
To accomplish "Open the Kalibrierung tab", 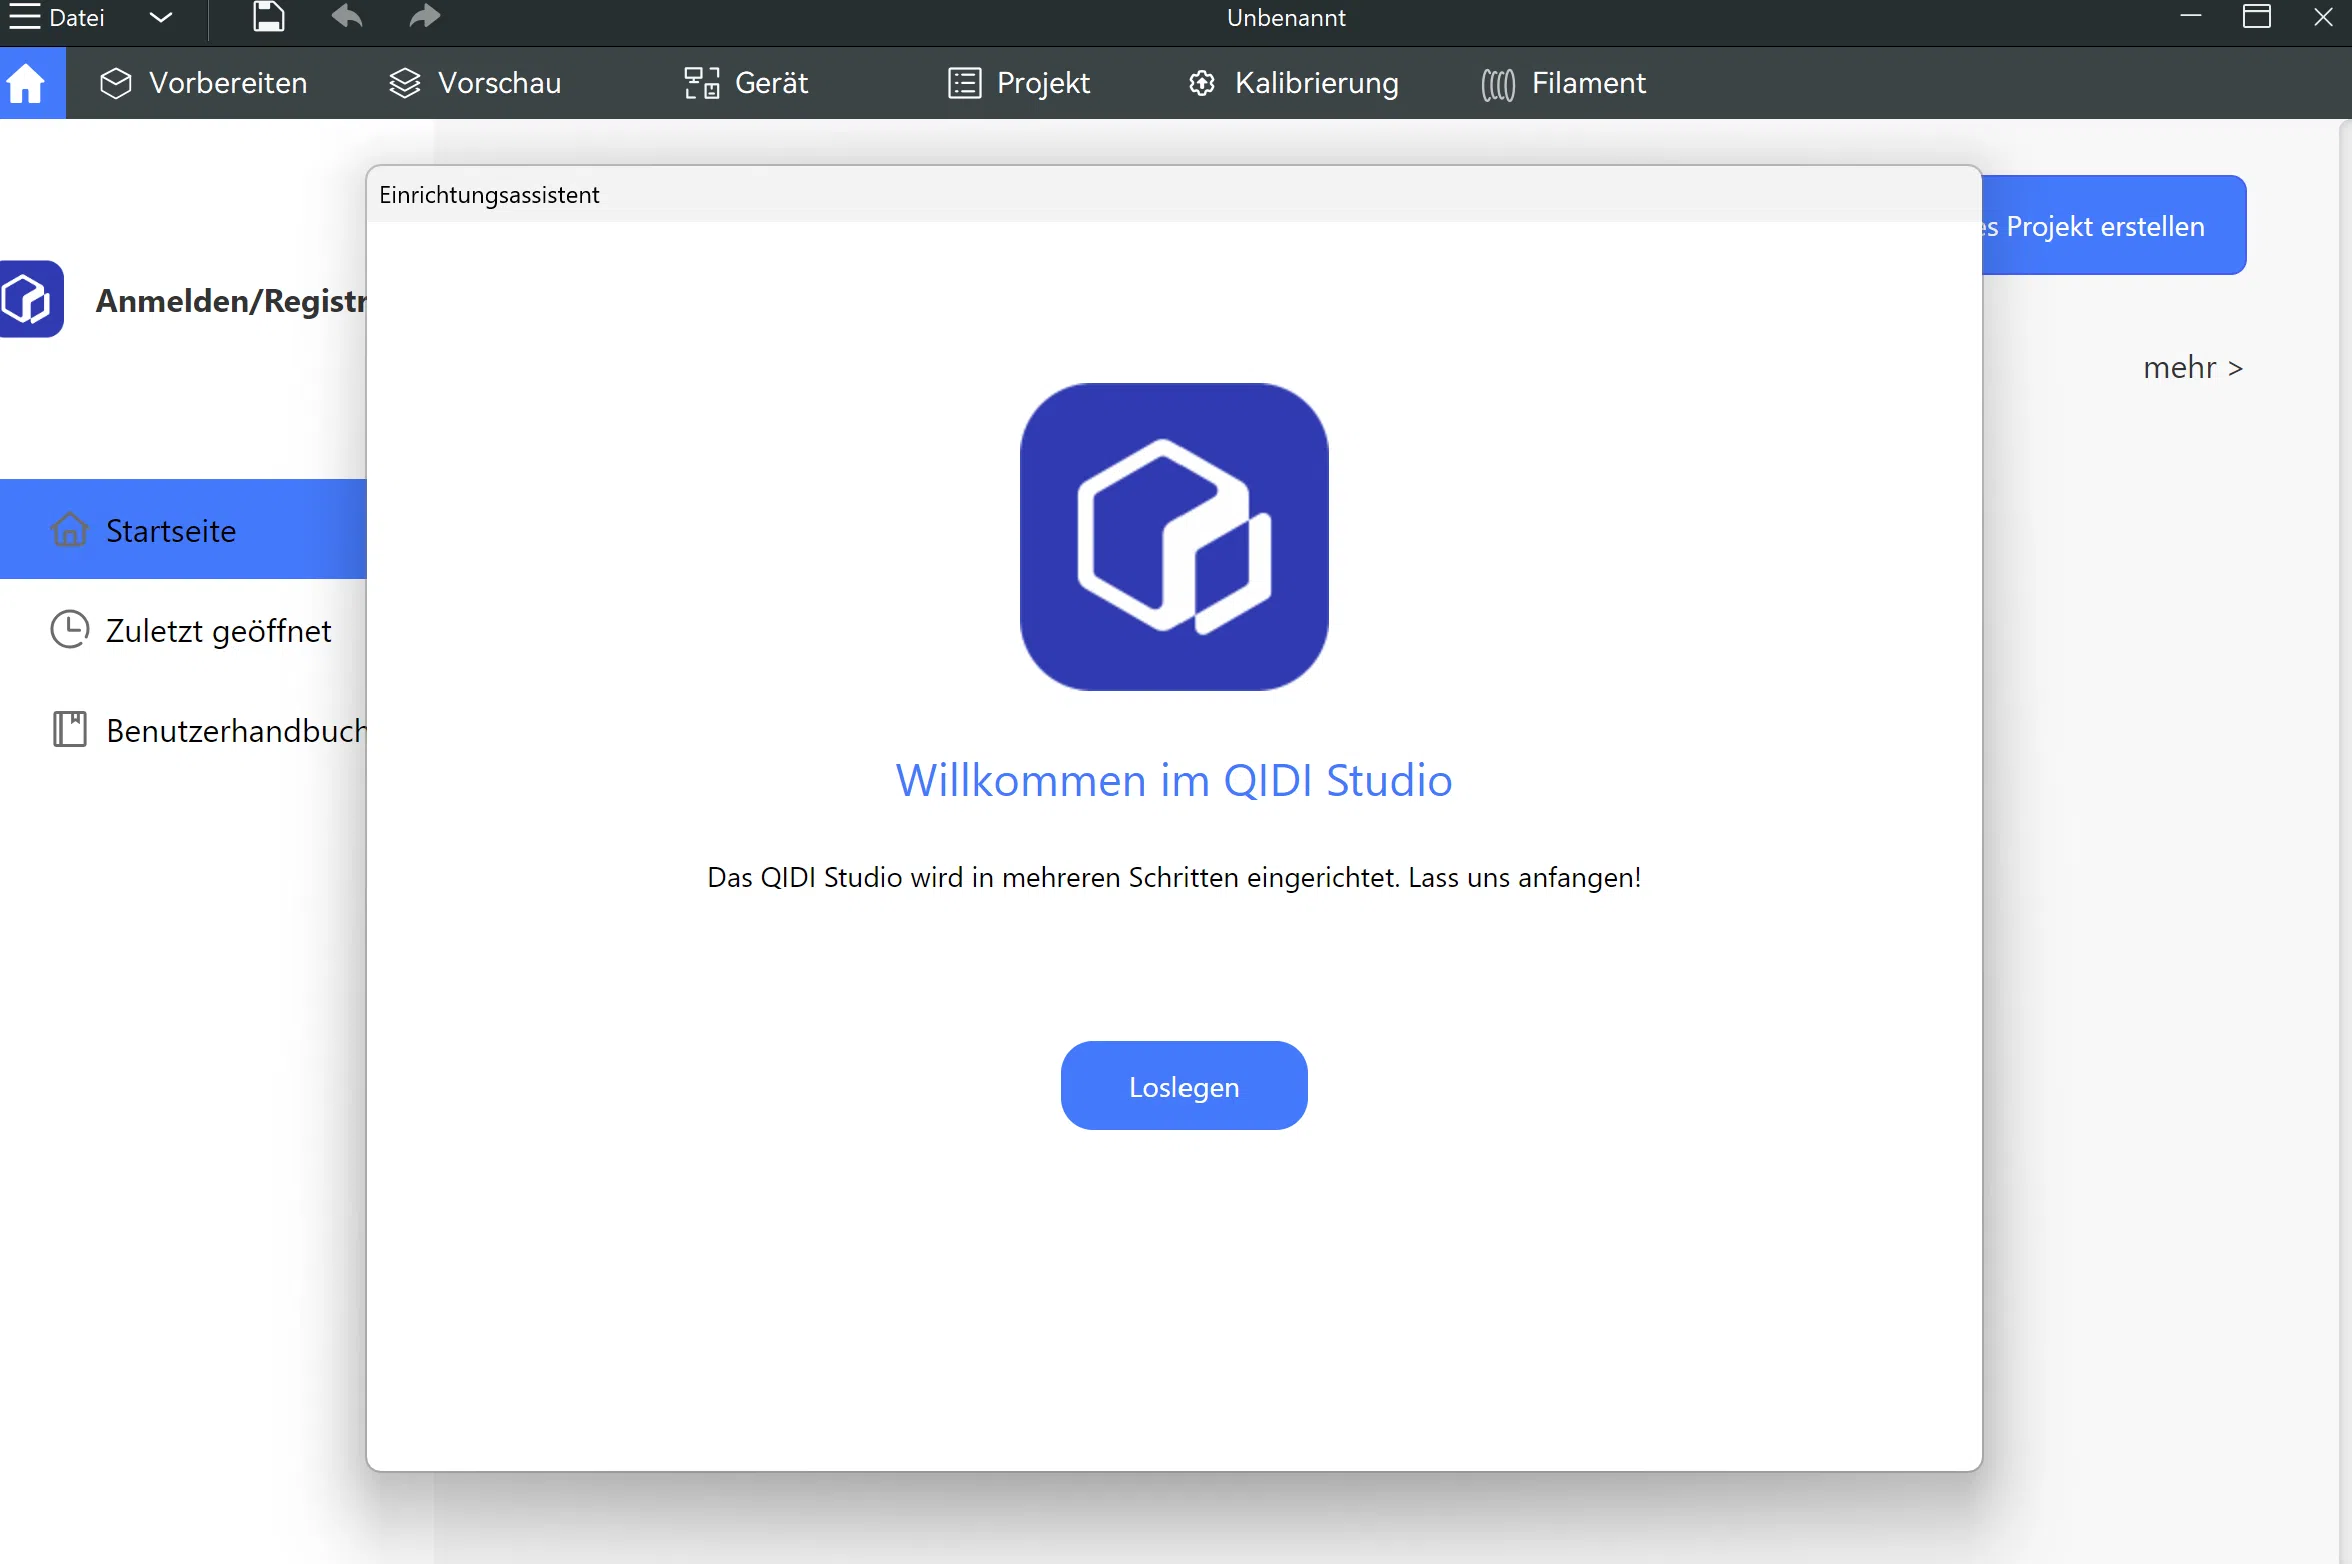I will tap(1293, 83).
